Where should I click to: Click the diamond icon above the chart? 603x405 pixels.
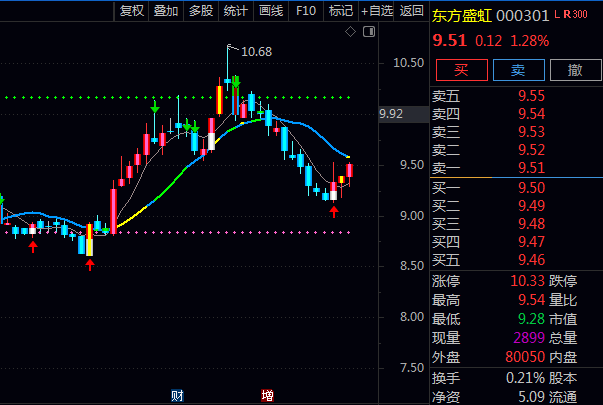(x=350, y=32)
